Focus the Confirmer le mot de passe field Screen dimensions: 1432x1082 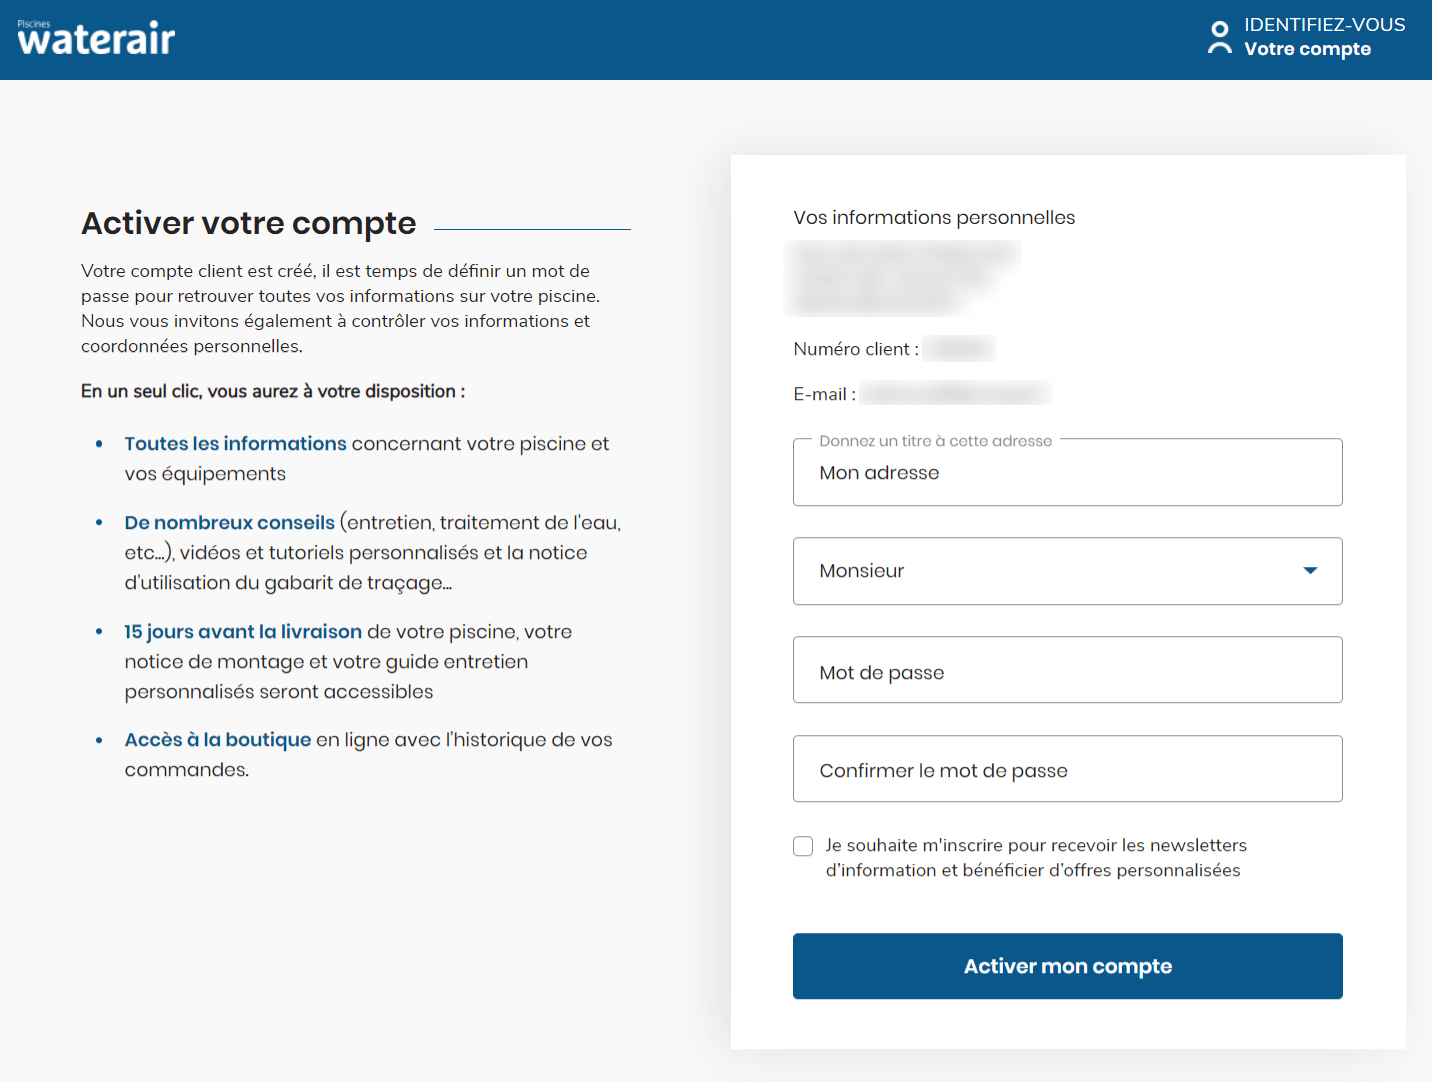click(x=1067, y=769)
